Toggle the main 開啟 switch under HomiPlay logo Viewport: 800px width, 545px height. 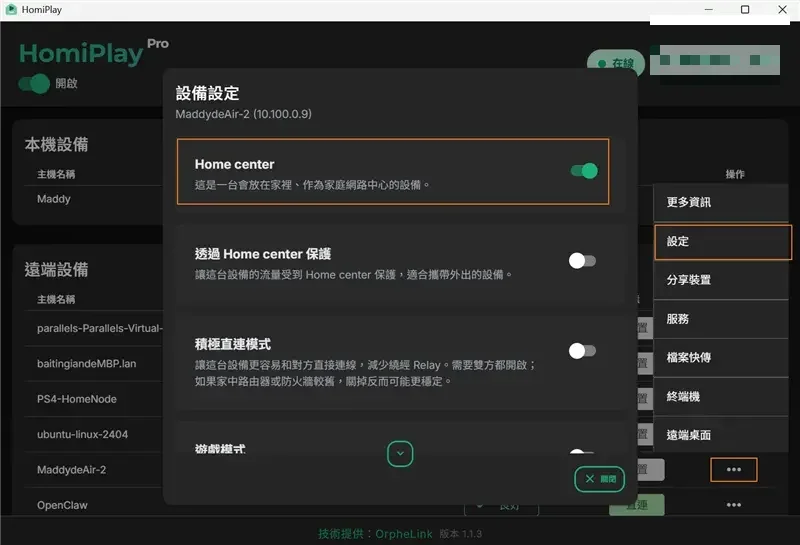point(34,84)
